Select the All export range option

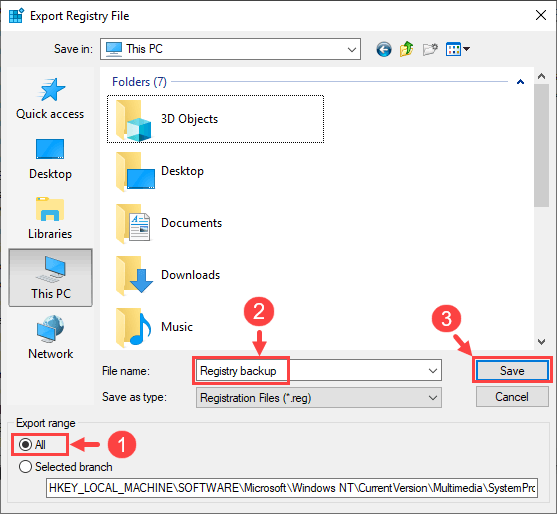pos(32,444)
